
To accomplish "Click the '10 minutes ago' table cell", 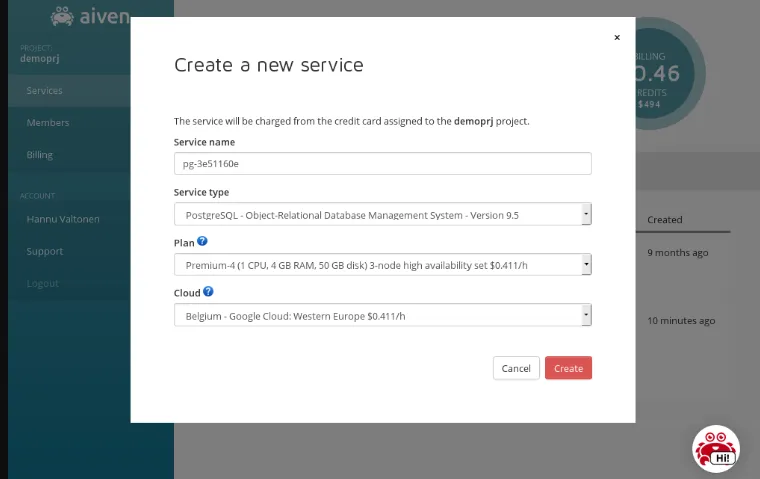I will [x=681, y=320].
